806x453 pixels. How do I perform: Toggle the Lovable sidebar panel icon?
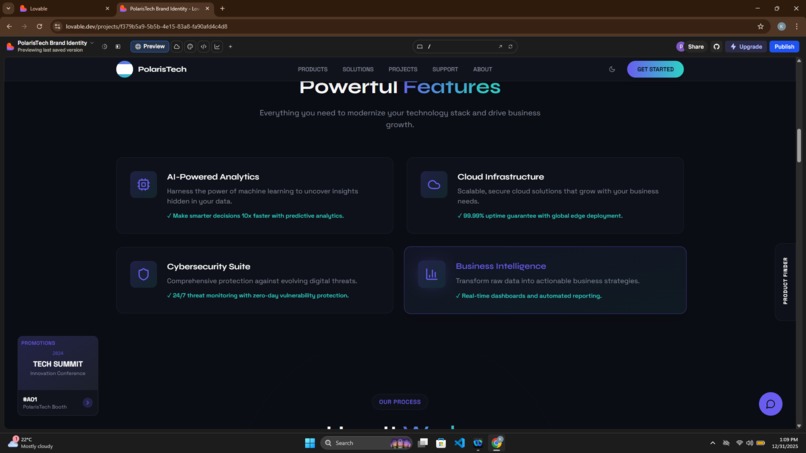pyautogui.click(x=118, y=46)
